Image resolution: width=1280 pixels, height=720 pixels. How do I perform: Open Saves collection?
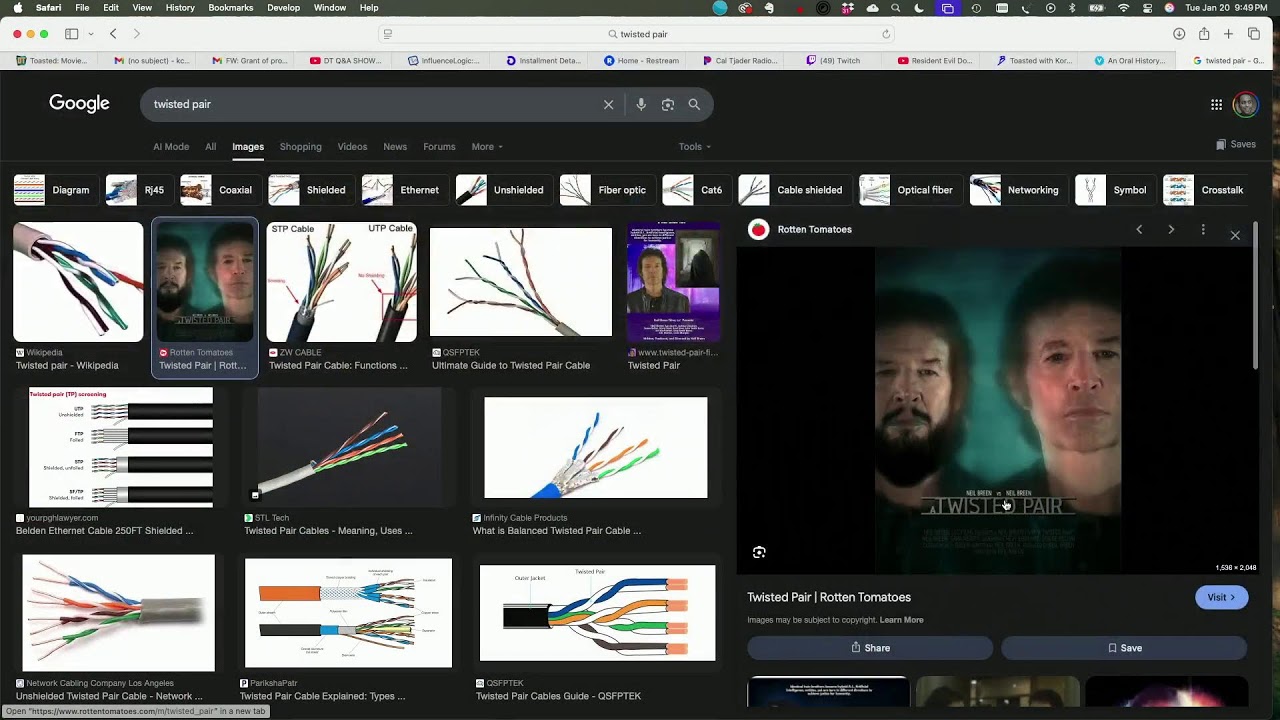pyautogui.click(x=1236, y=144)
